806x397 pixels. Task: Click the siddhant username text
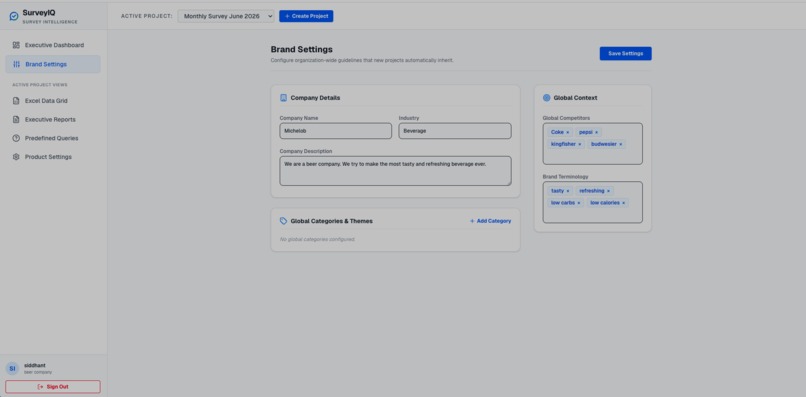(35, 365)
